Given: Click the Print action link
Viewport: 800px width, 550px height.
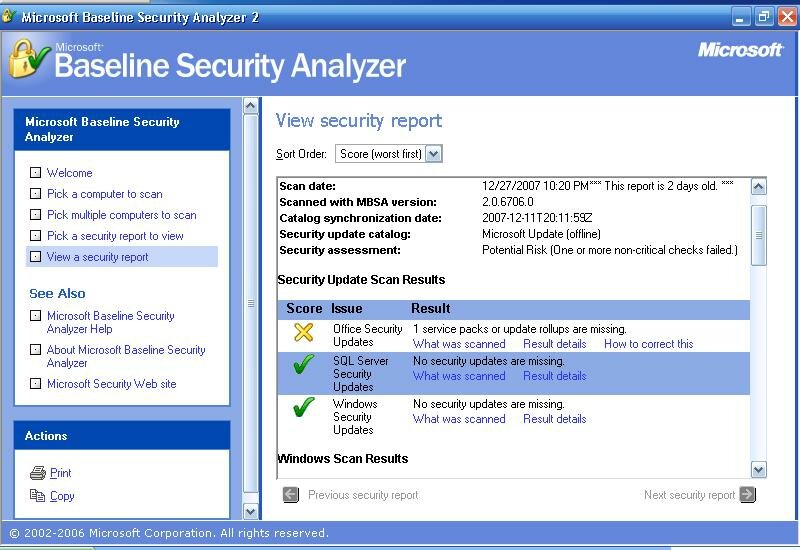Looking at the screenshot, I should [60, 473].
